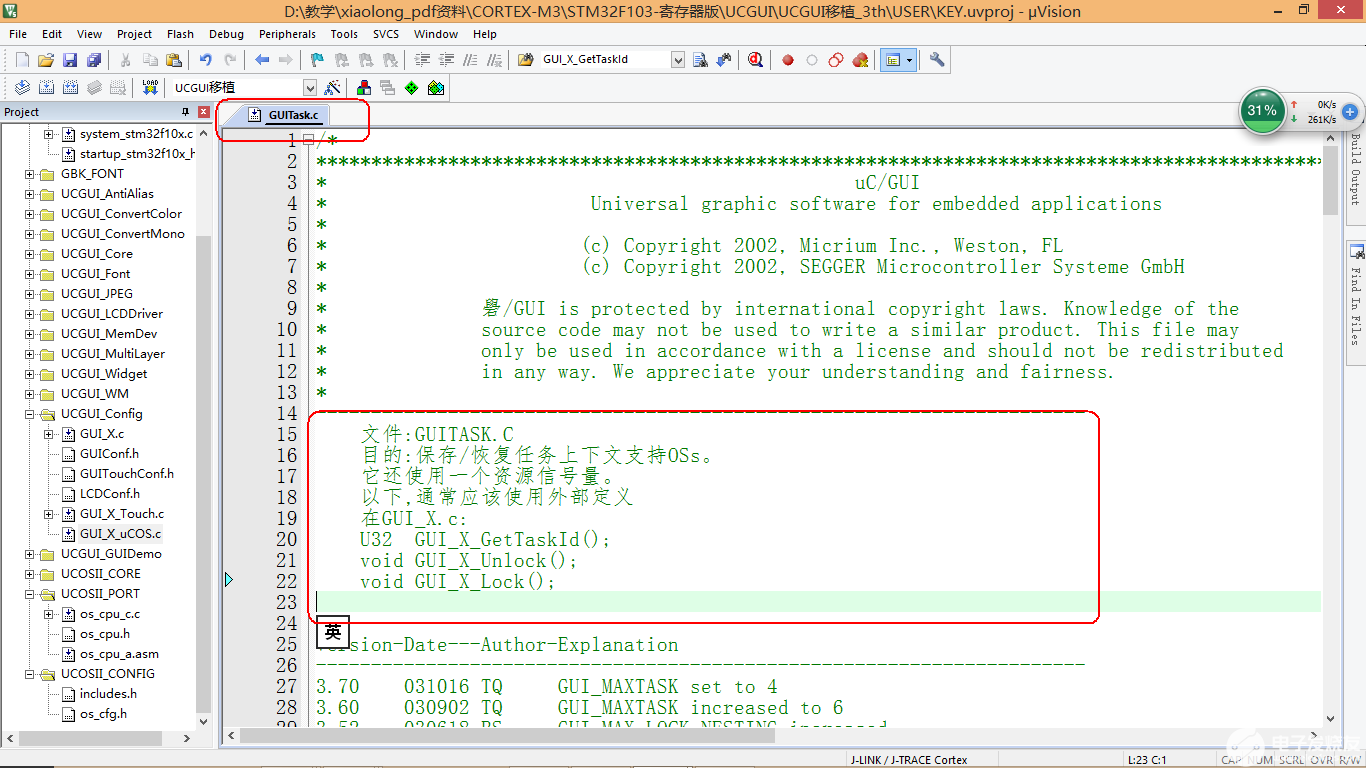Click the project tree vertical scrollbar

click(204, 472)
